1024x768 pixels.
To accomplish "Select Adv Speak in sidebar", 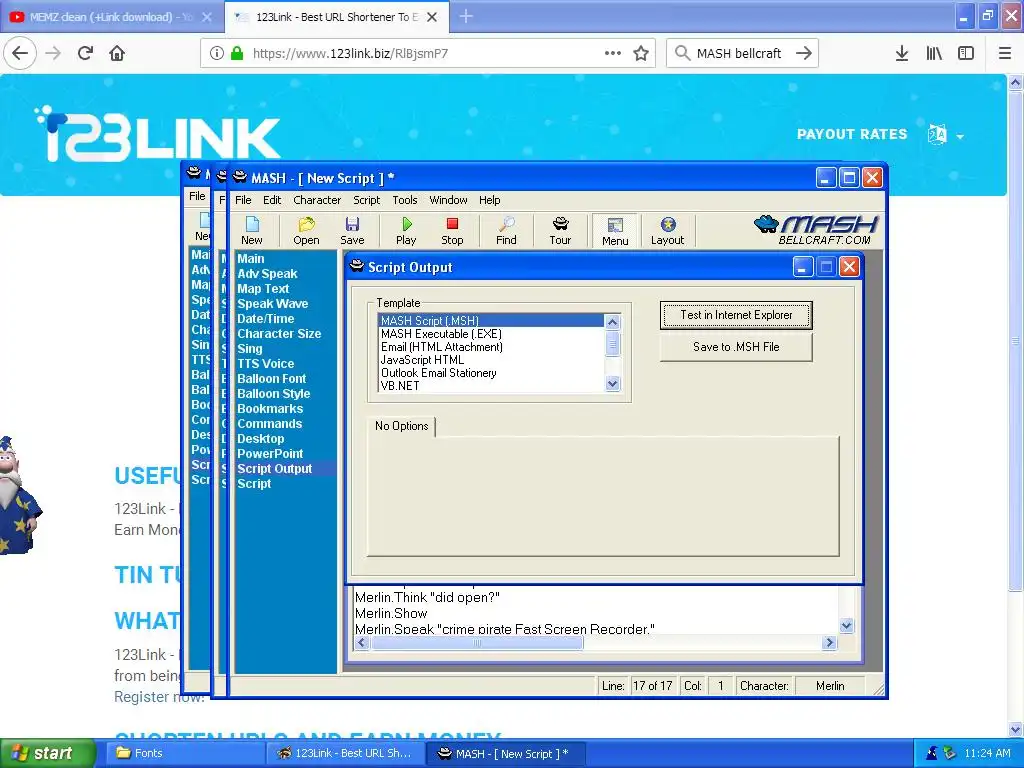I will (x=267, y=274).
